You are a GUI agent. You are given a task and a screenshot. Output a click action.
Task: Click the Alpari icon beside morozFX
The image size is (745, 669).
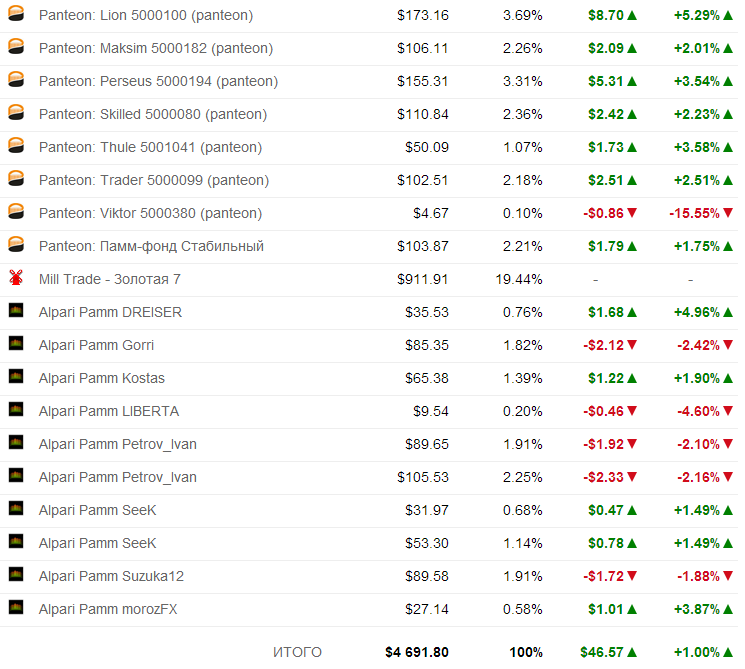coord(16,607)
